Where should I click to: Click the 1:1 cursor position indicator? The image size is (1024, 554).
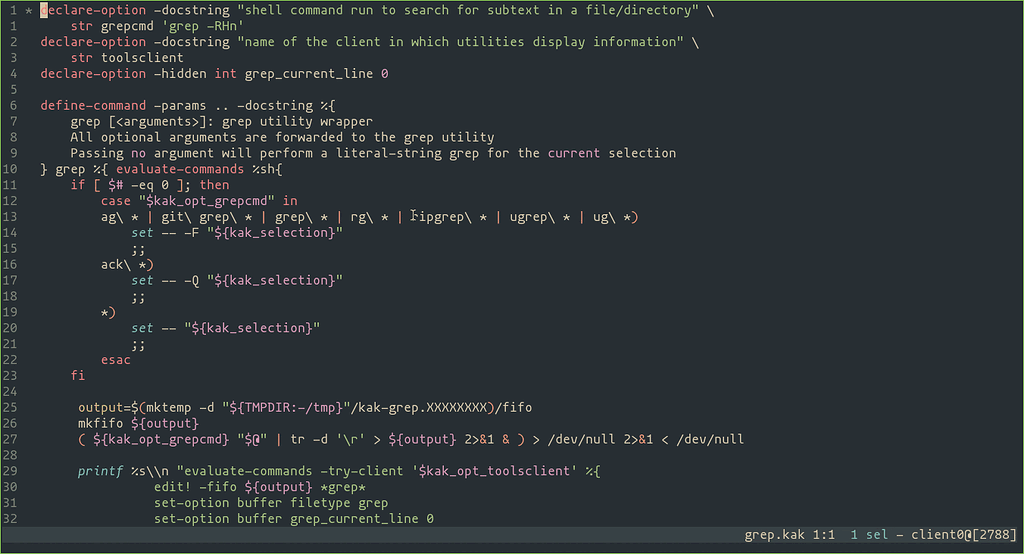(822, 536)
